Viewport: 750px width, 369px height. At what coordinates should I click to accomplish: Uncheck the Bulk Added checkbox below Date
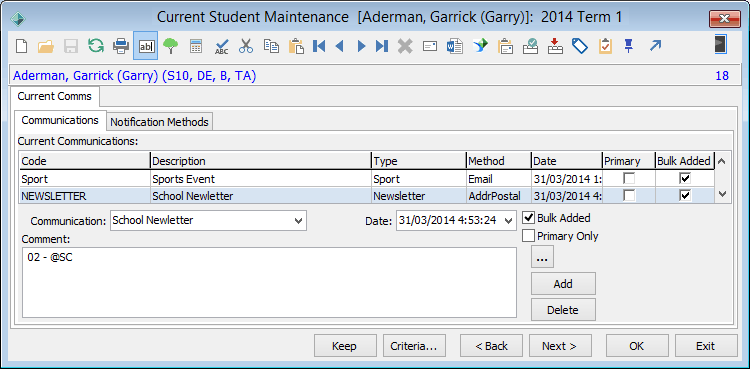click(529, 218)
